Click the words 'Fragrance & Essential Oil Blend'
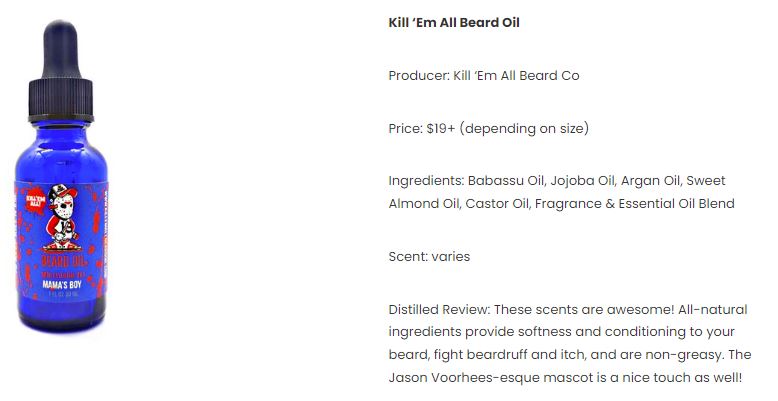This screenshot has width=778, height=401. pyautogui.click(x=635, y=203)
